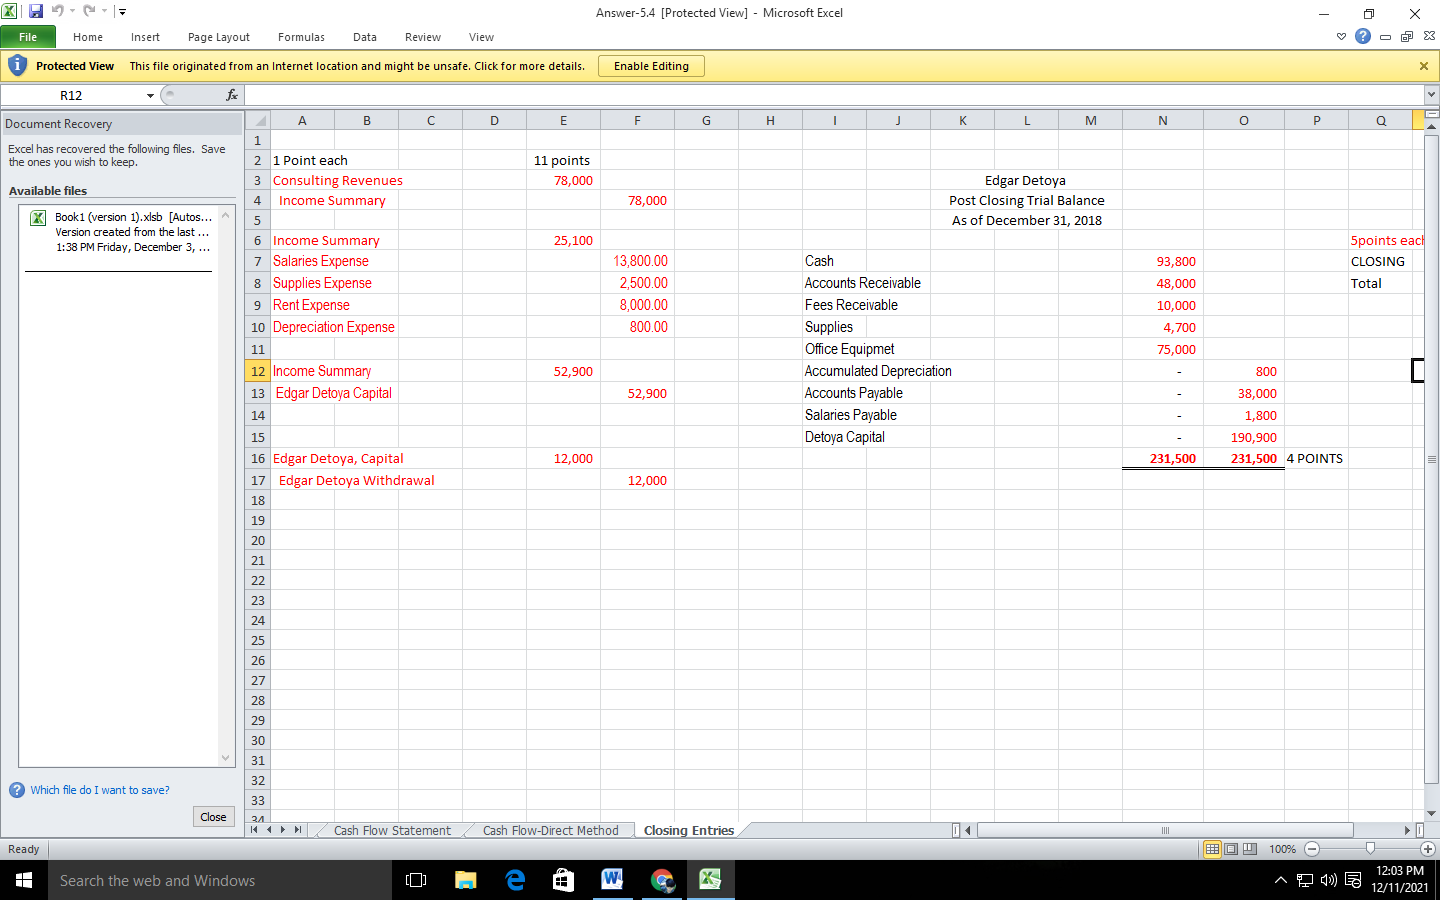Close the Protected View message bar
Viewport: 1440px width, 900px height.
click(x=1424, y=66)
